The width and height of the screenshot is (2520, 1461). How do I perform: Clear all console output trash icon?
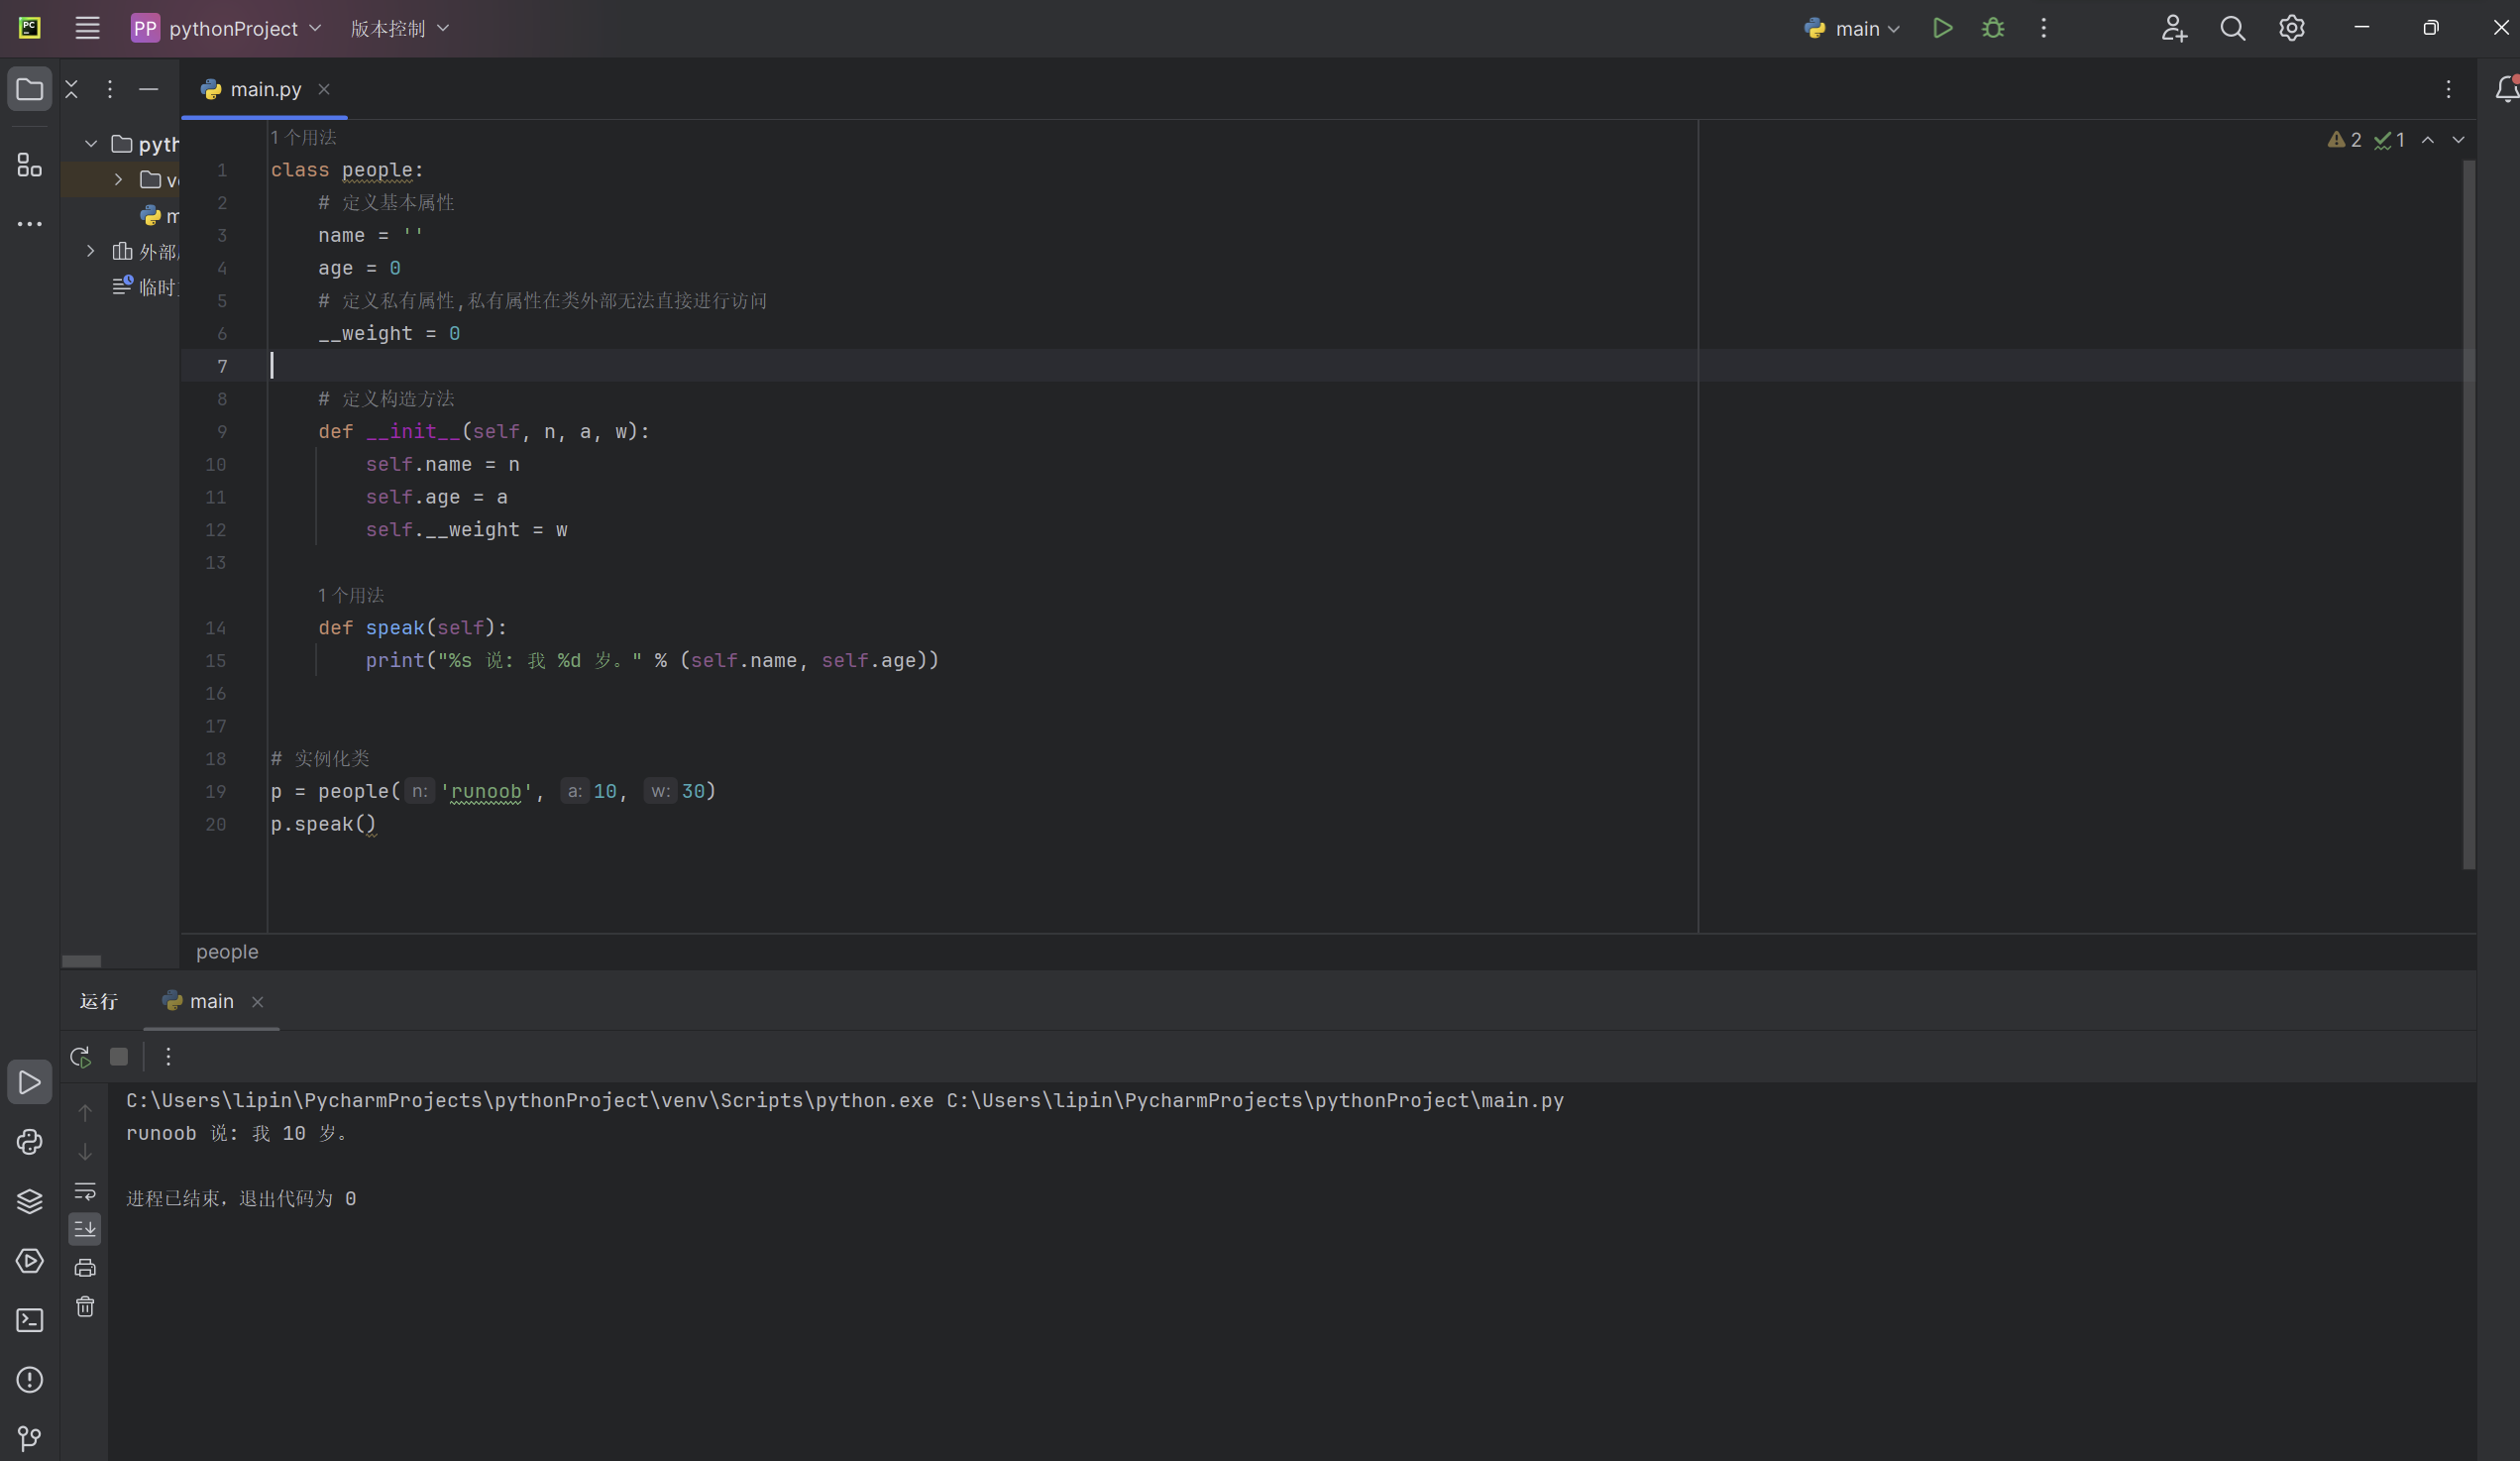tap(85, 1307)
